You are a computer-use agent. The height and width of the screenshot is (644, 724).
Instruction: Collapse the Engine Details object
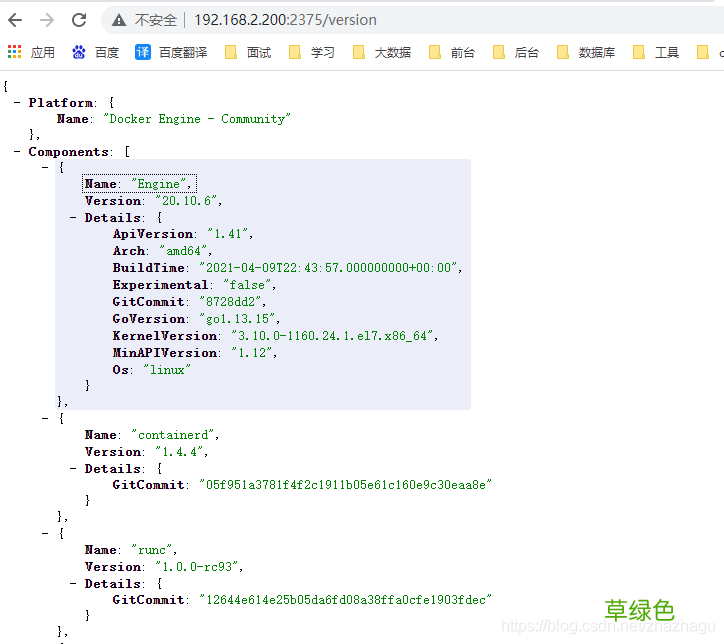pyautogui.click(x=73, y=217)
